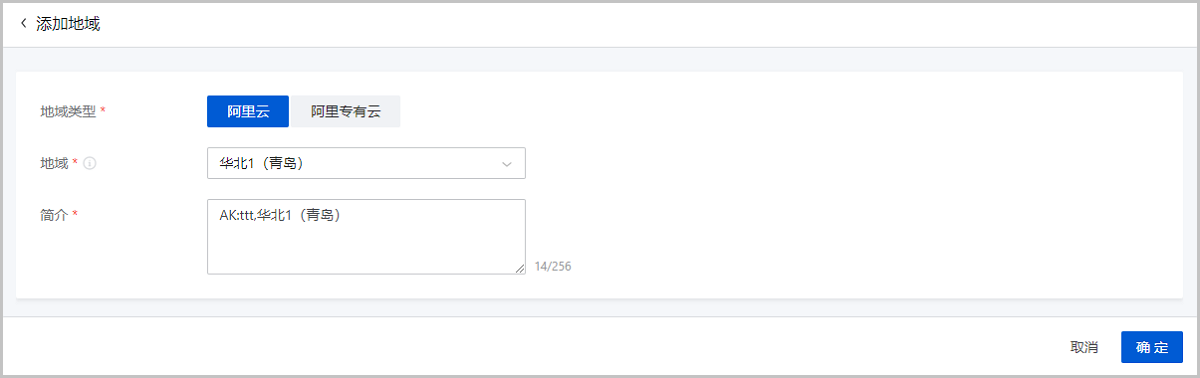The width and height of the screenshot is (1200, 378).
Task: Click the info icon next to 地域
Action: (x=90, y=163)
